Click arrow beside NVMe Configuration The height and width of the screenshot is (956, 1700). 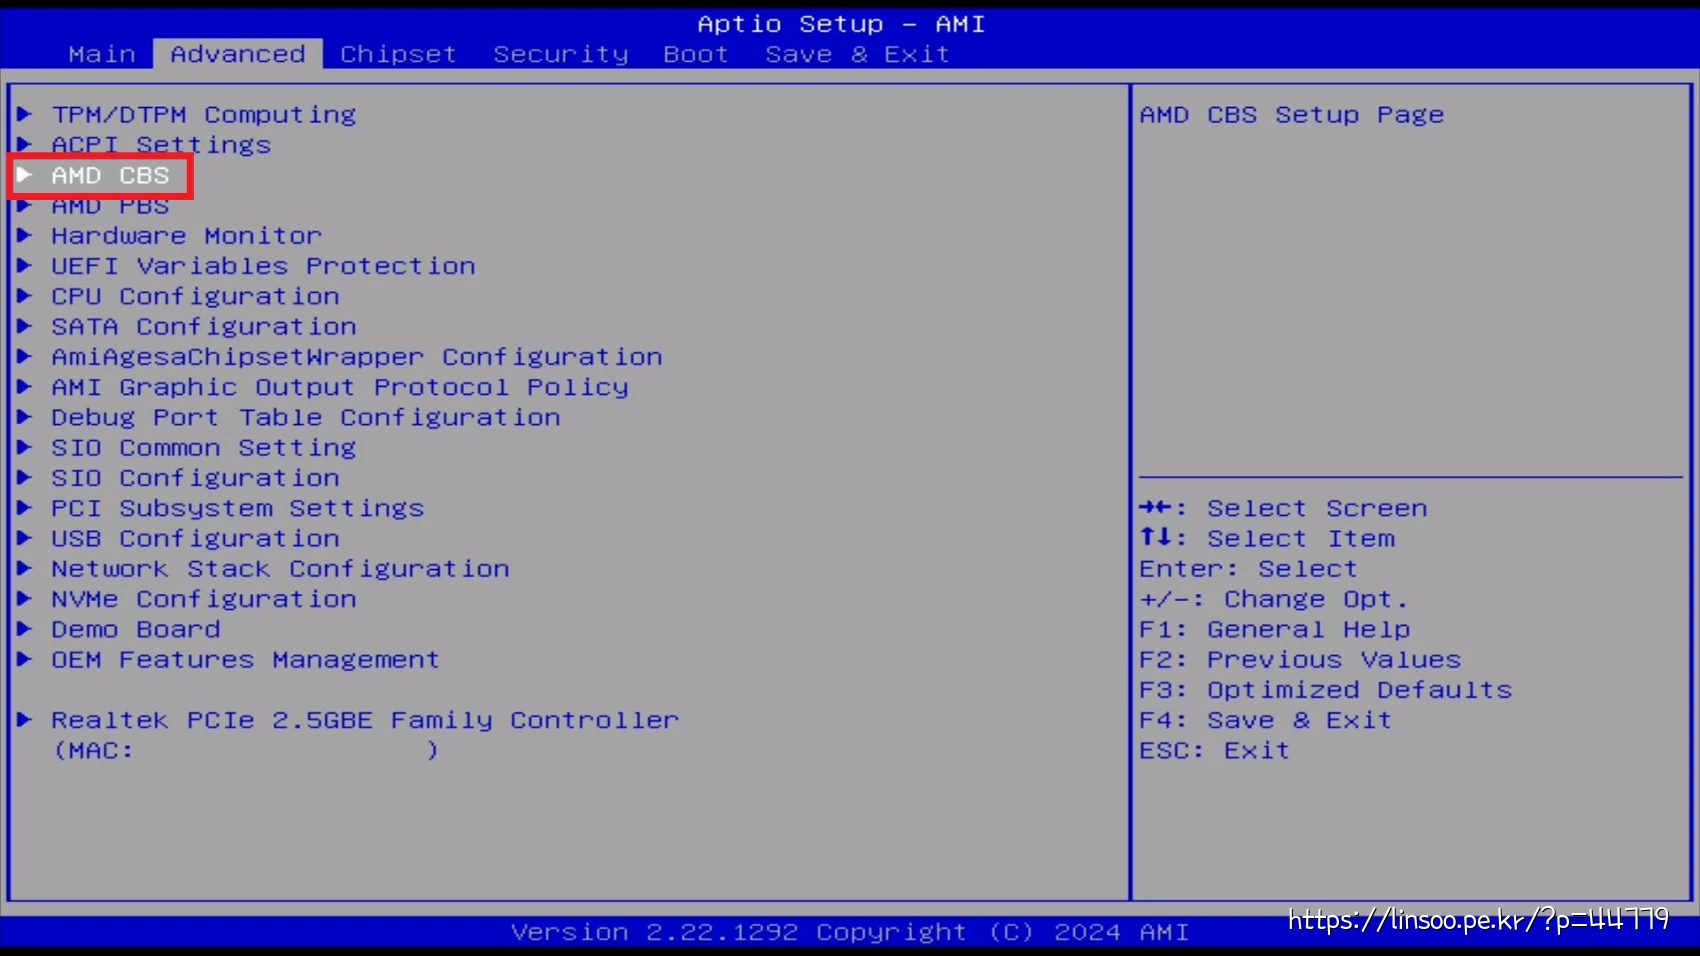point(25,599)
